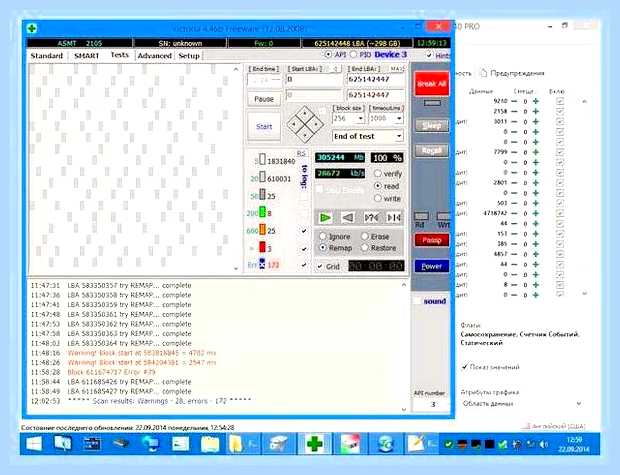Select the API radio button
This screenshot has height=475, width=620.
[328, 55]
